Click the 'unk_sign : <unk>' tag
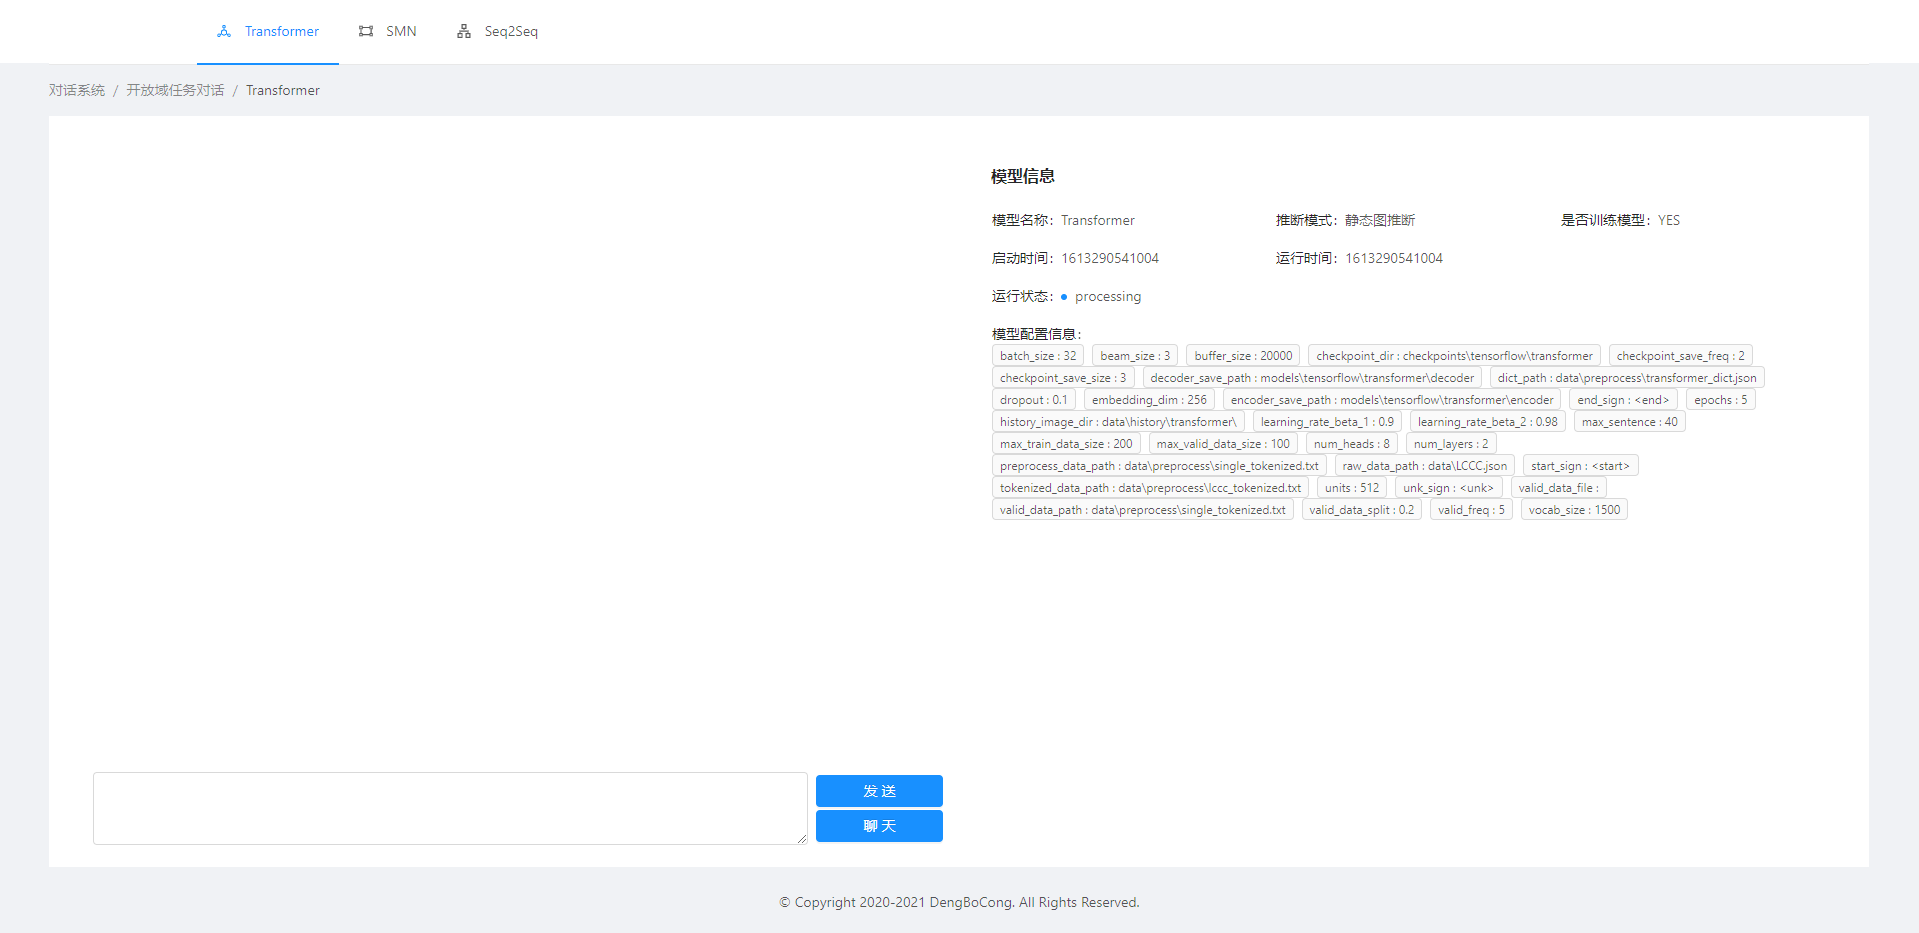 coord(1448,488)
